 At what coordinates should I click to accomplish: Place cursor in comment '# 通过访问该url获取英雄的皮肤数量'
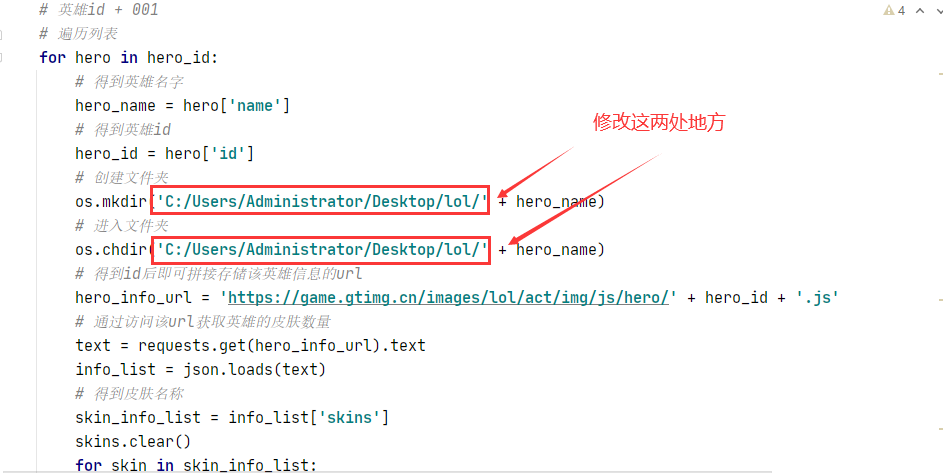(203, 322)
